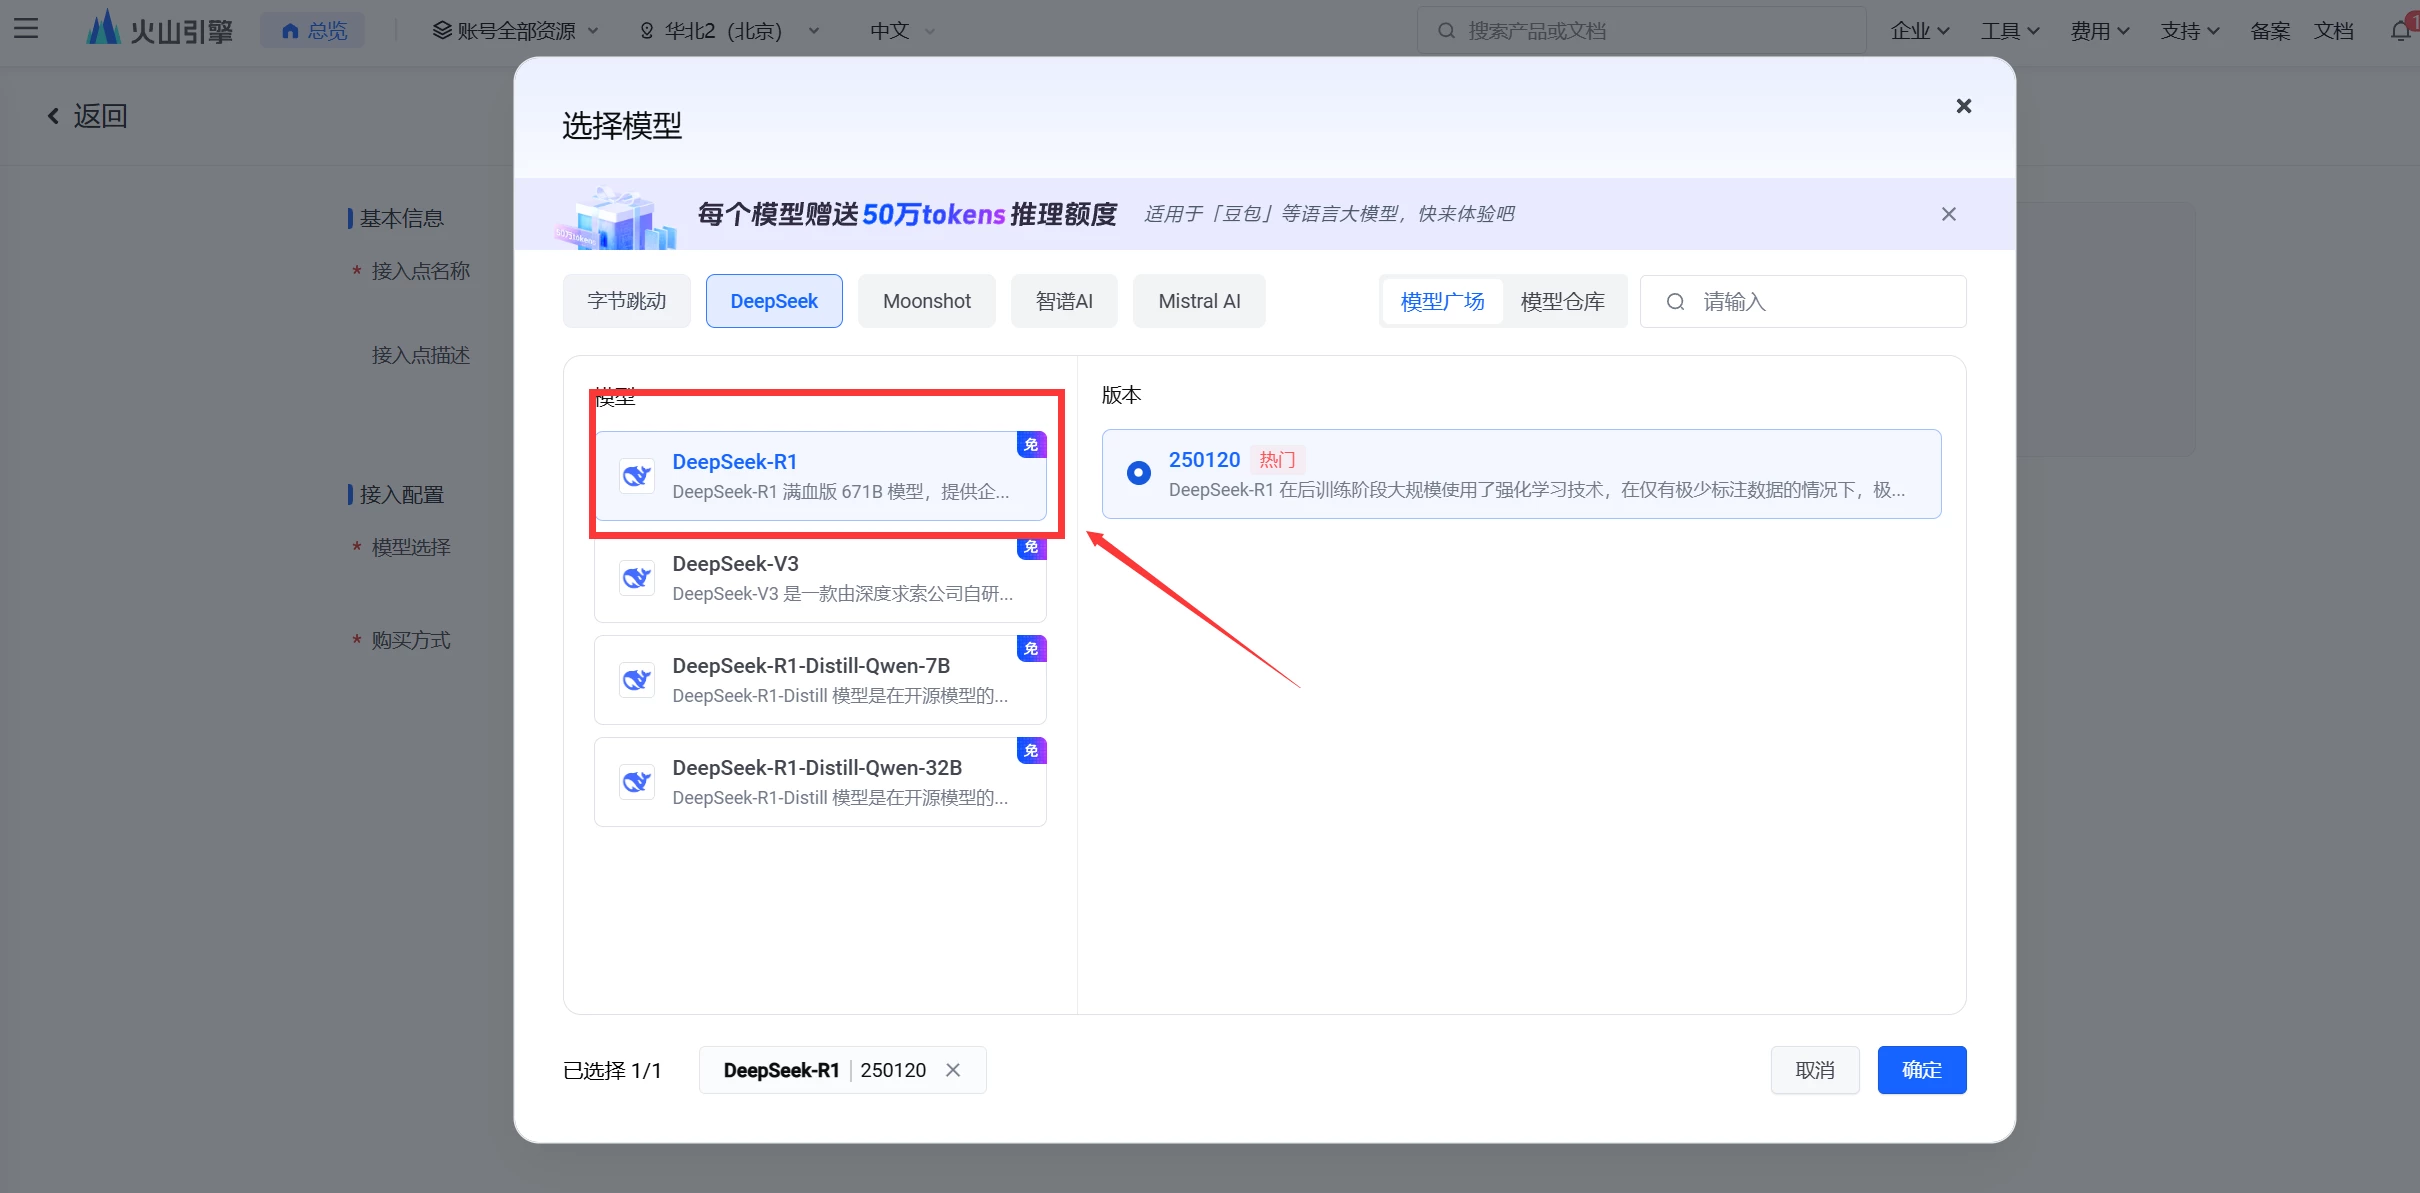This screenshot has width=2420, height=1193.
Task: Select version 250120 radio button
Action: 1138,473
